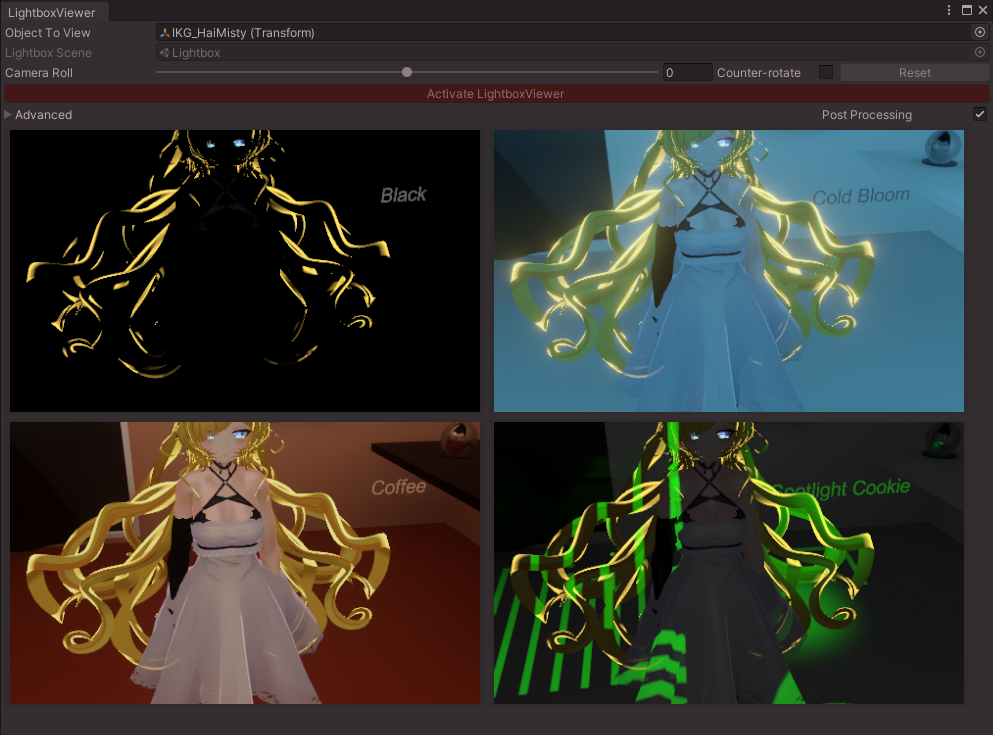
Task: Select the Cold Bloom lightbox preview
Action: point(729,270)
